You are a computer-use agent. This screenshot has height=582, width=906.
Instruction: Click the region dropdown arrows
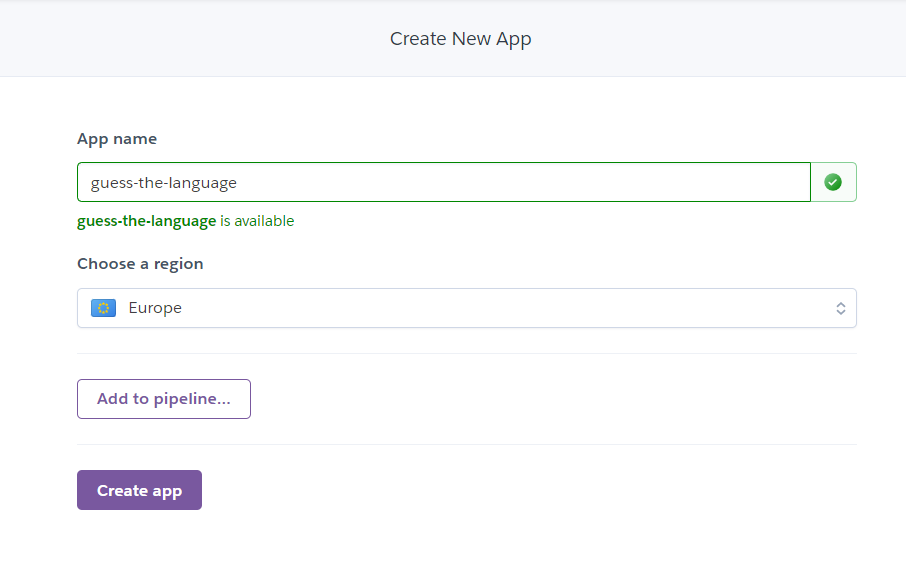[x=841, y=308]
